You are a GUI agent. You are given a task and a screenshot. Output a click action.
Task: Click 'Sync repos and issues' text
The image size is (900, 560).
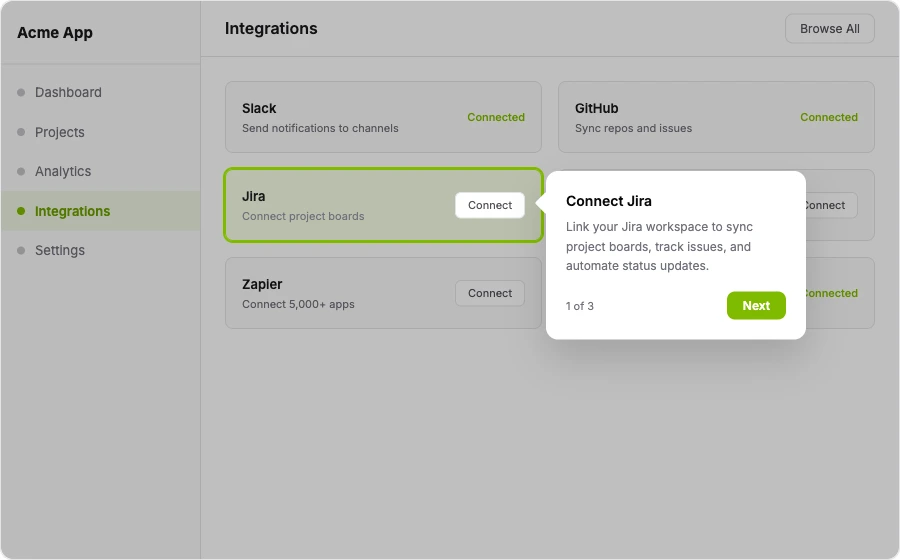coord(633,128)
